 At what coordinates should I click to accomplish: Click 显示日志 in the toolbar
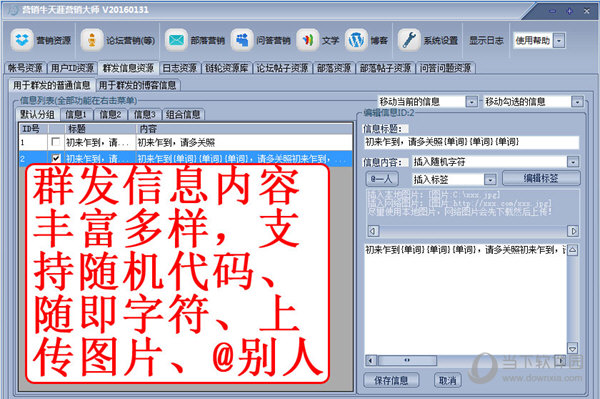click(486, 40)
